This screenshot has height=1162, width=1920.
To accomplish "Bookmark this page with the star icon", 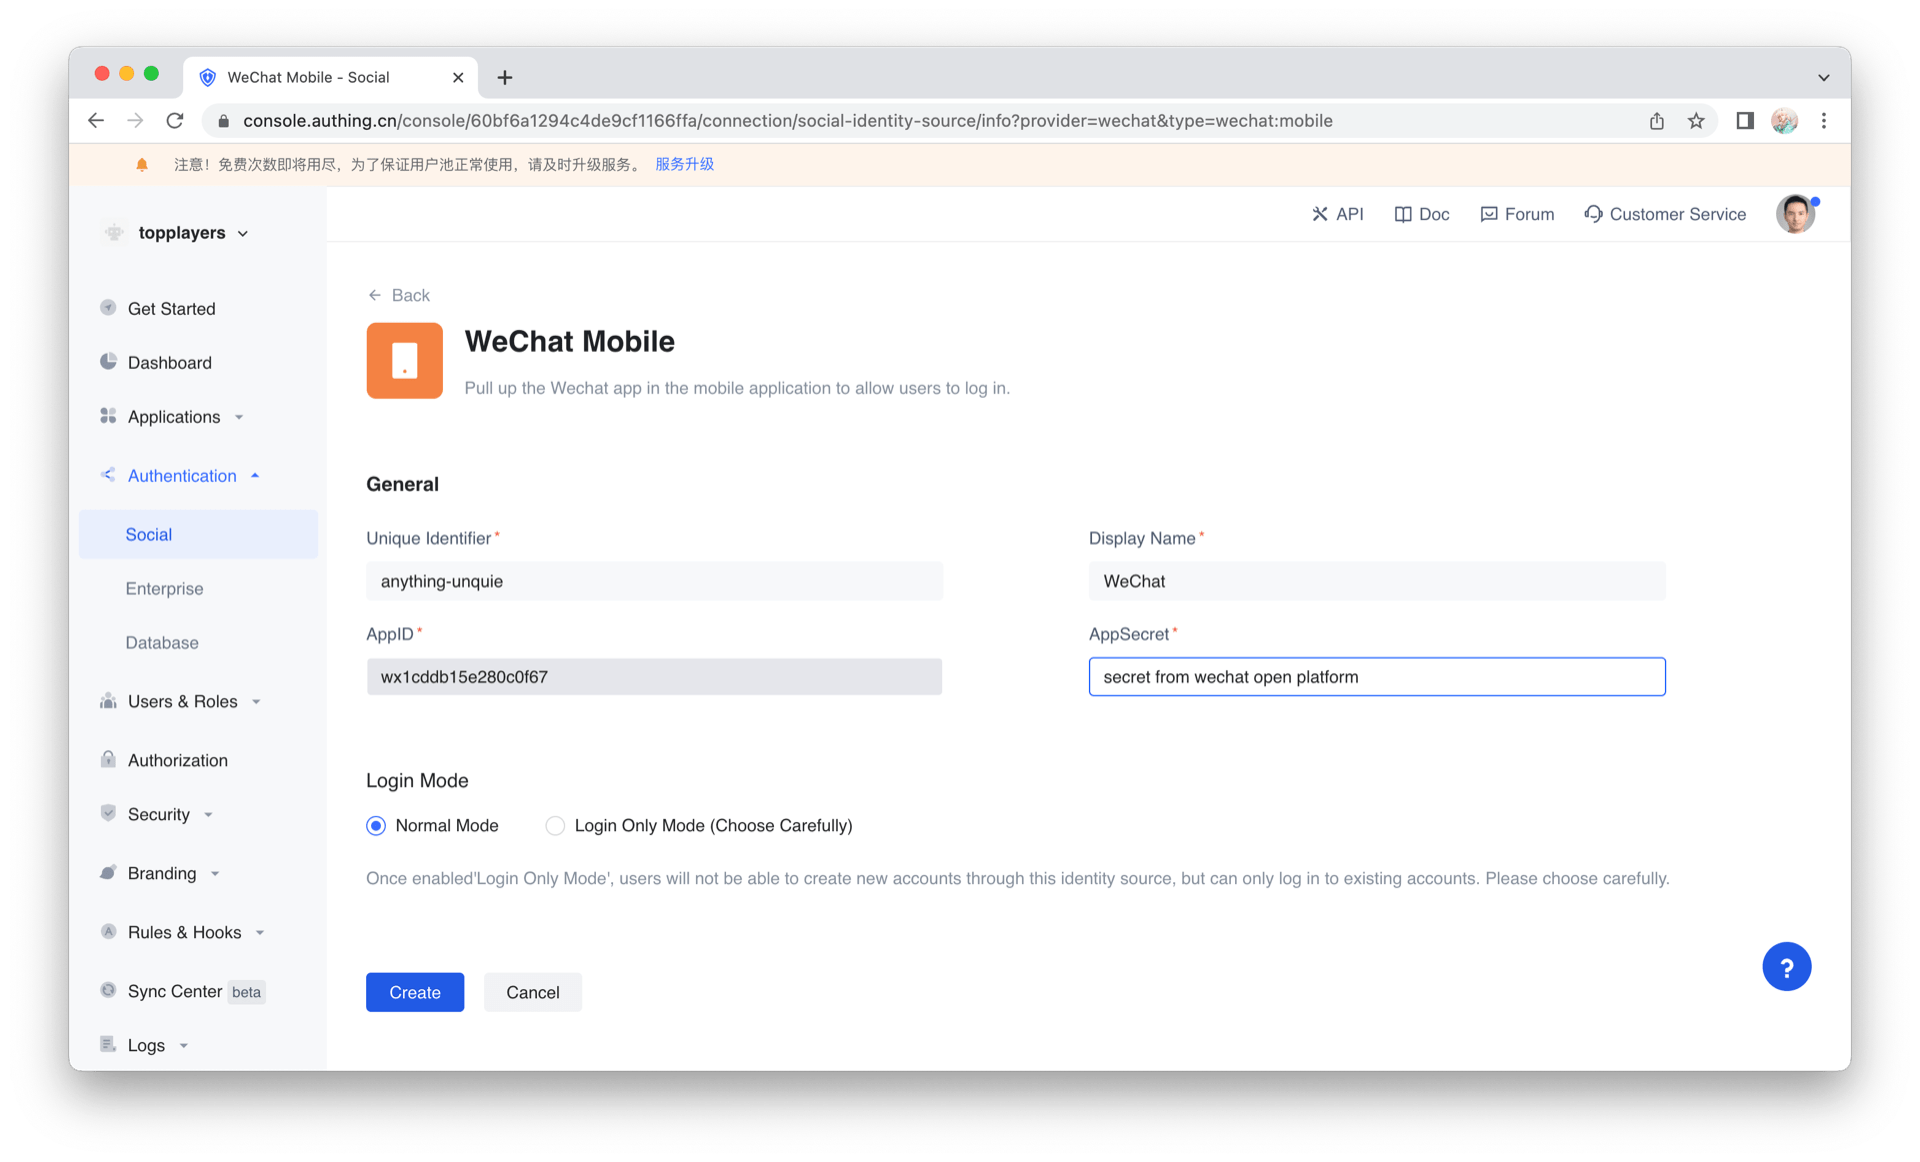I will click(1696, 121).
